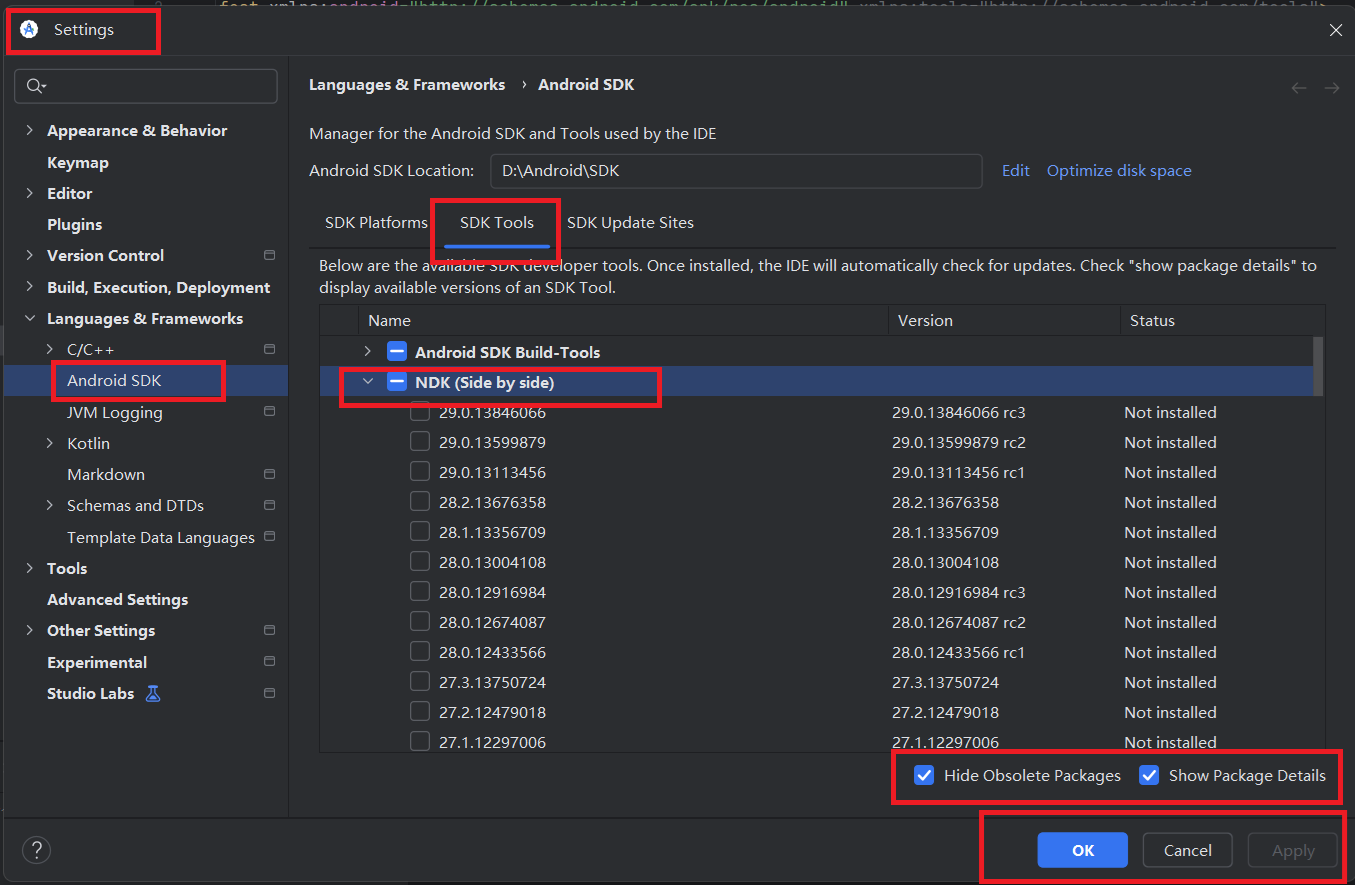Expand the Kotlin settings node
The image size is (1355, 885).
coord(50,443)
